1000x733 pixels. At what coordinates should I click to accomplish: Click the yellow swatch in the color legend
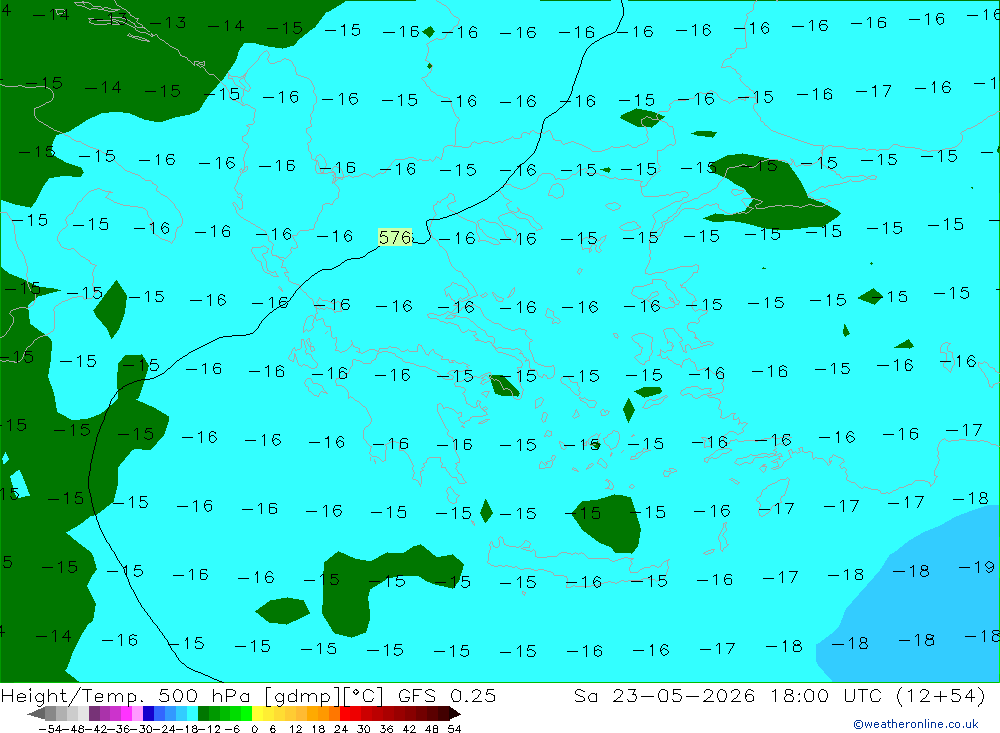[x=257, y=713]
